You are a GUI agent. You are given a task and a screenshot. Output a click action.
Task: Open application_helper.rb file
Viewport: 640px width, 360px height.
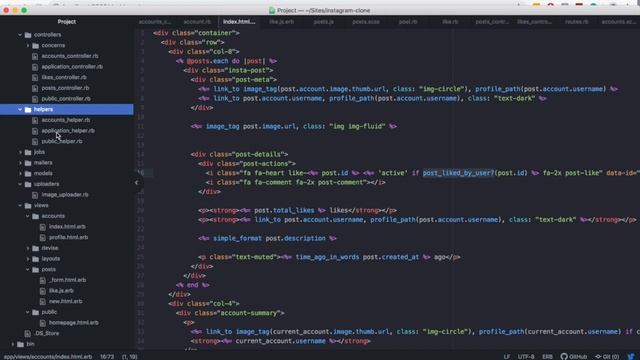[68, 131]
